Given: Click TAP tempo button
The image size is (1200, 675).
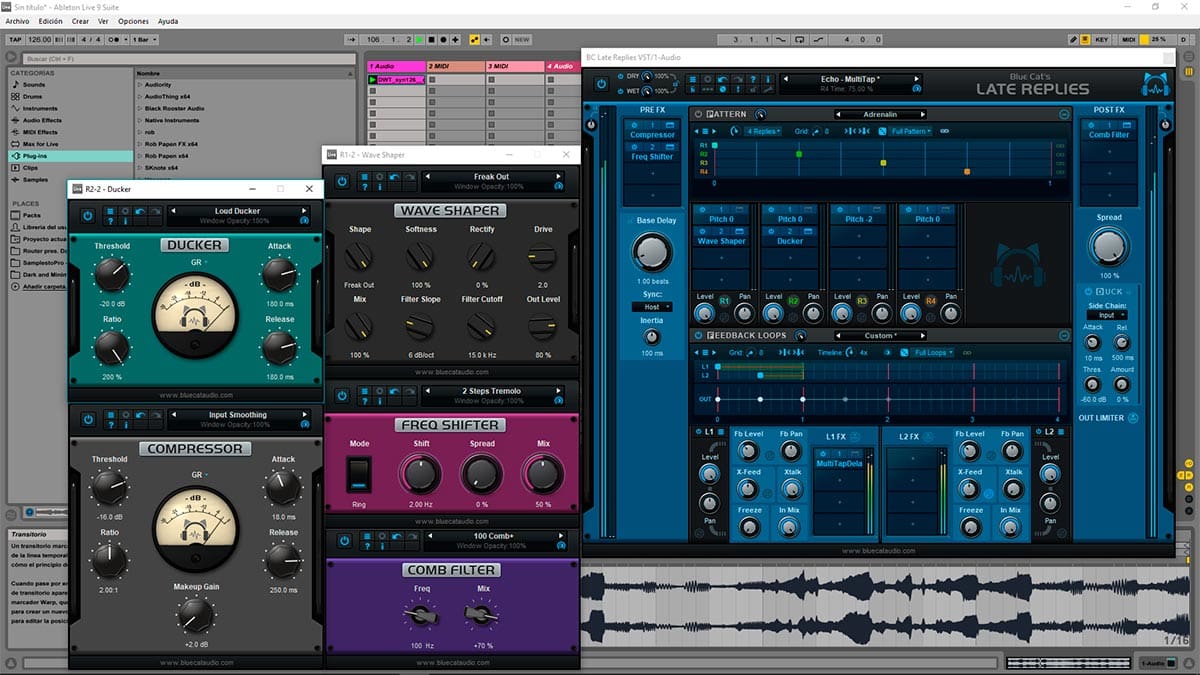Looking at the screenshot, I should click(13, 40).
